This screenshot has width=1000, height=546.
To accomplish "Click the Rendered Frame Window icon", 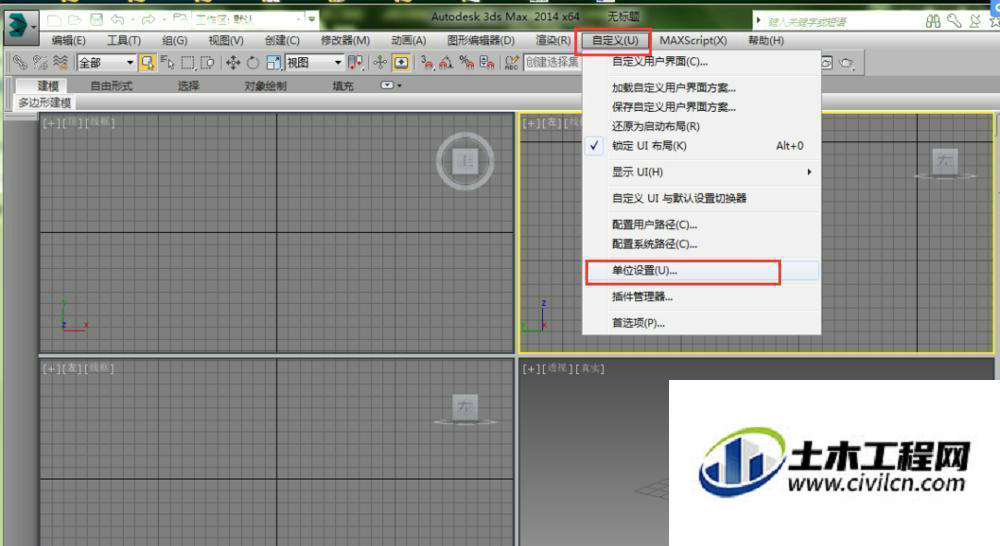I will tap(827, 63).
